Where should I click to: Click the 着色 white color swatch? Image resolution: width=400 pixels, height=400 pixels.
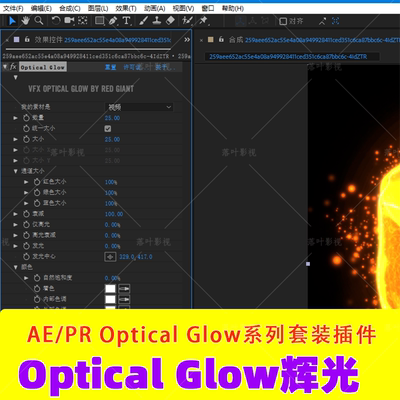pos(110,289)
